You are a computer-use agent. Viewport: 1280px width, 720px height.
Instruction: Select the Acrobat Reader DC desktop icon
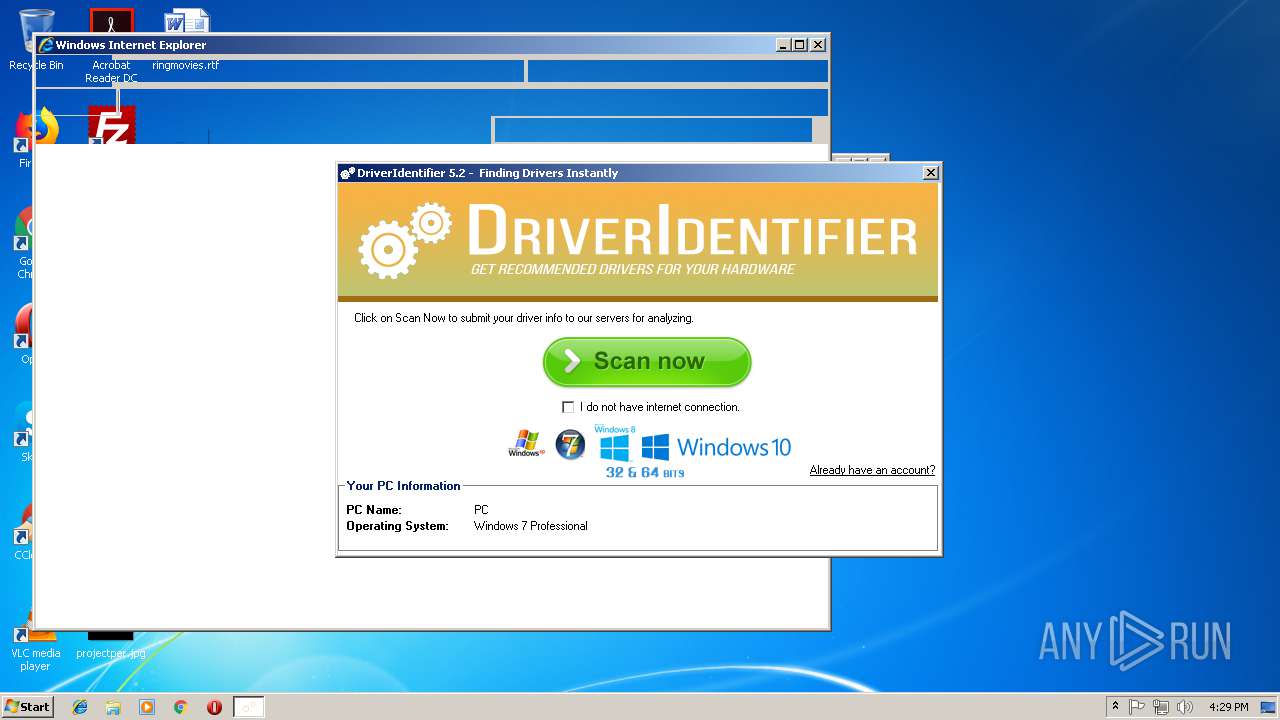tap(111, 45)
